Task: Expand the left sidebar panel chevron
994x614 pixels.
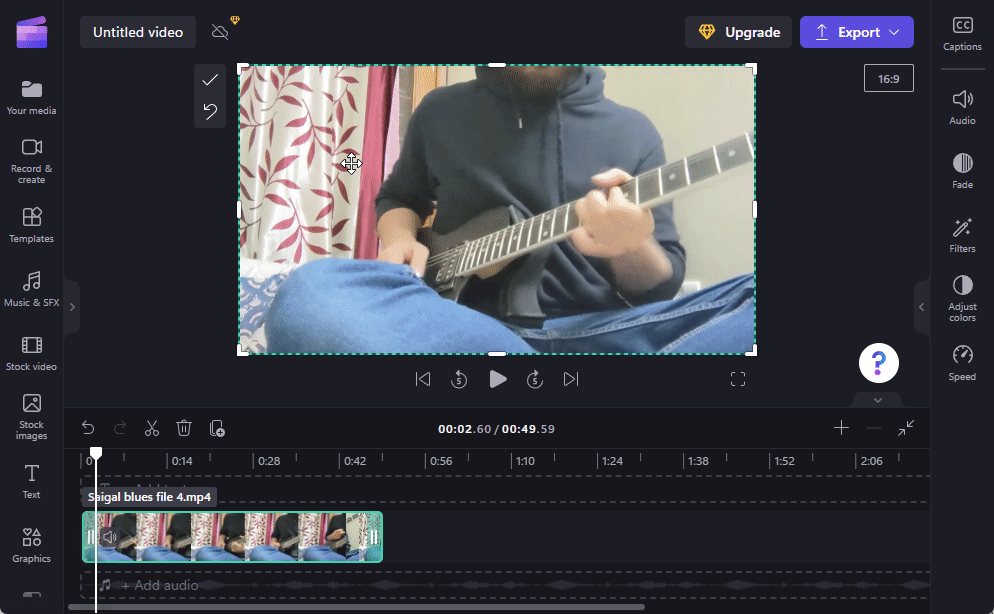Action: pos(72,307)
